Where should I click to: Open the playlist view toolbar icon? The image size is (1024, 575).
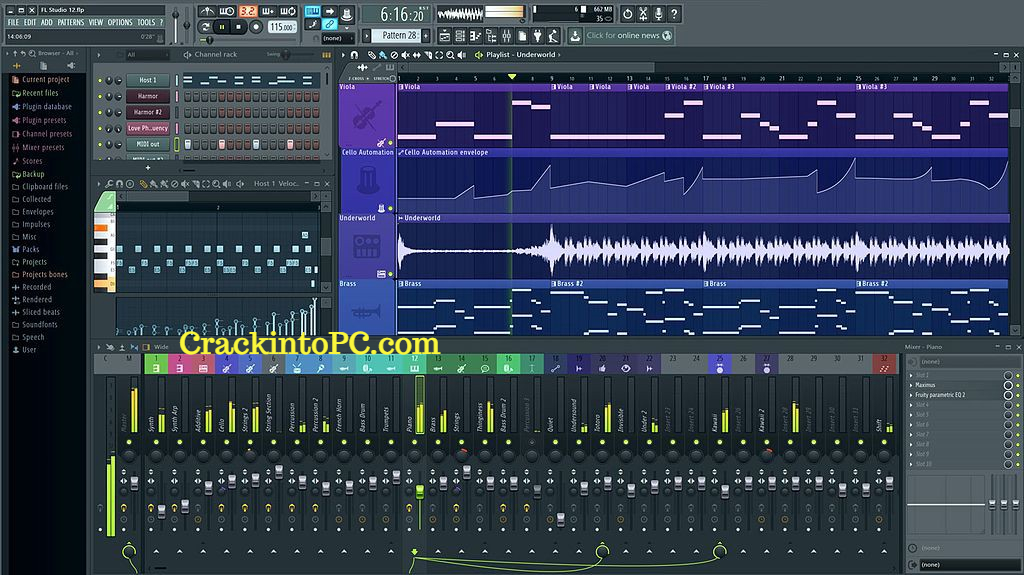pos(445,36)
